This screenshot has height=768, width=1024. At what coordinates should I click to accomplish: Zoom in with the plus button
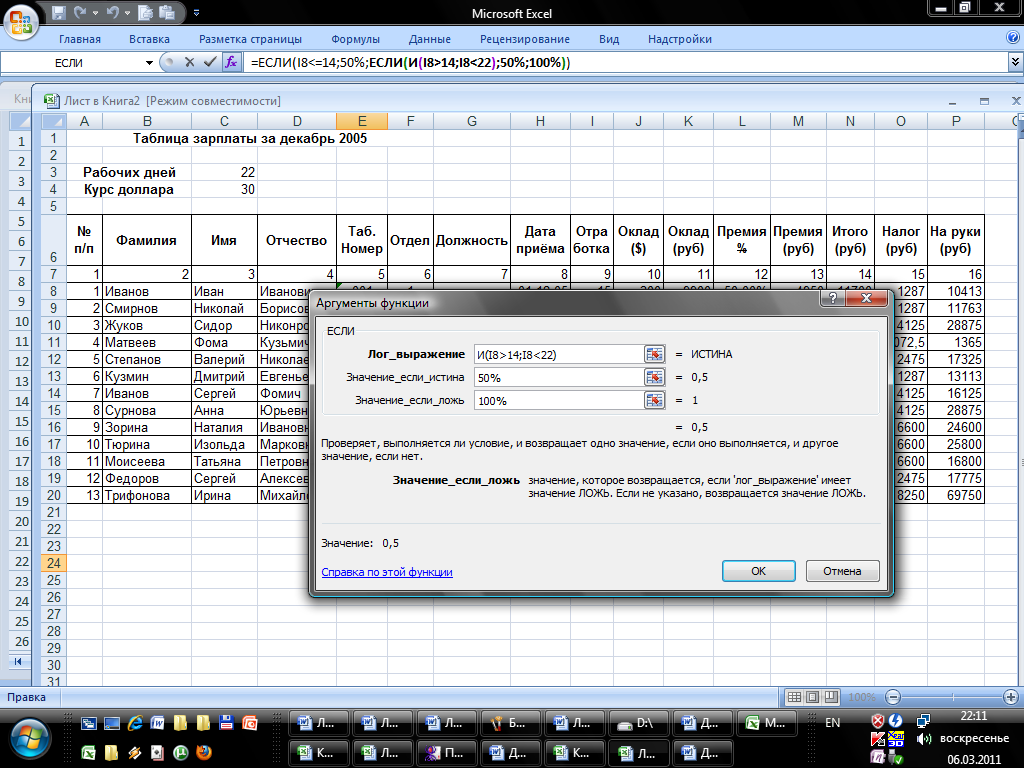[x=1010, y=697]
